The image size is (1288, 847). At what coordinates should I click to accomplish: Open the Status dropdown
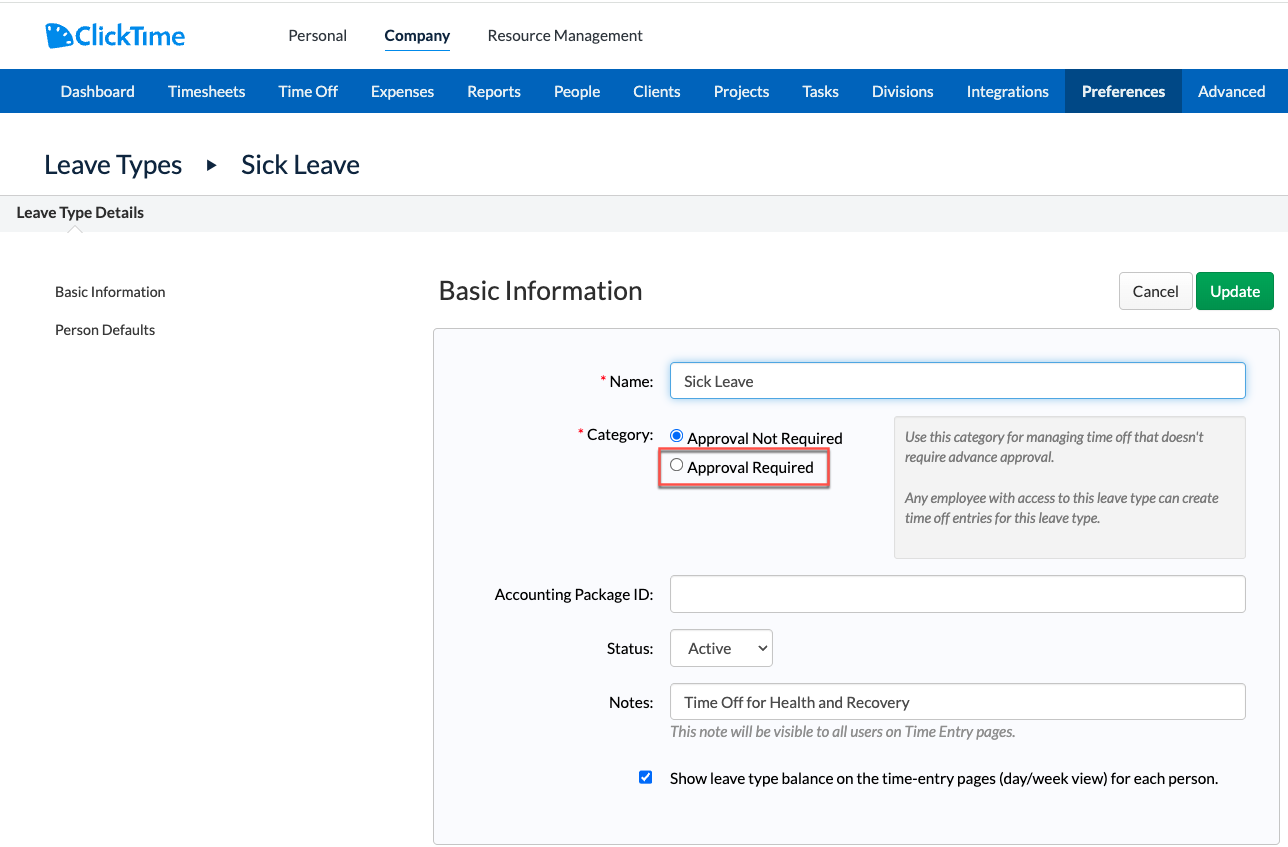point(721,648)
